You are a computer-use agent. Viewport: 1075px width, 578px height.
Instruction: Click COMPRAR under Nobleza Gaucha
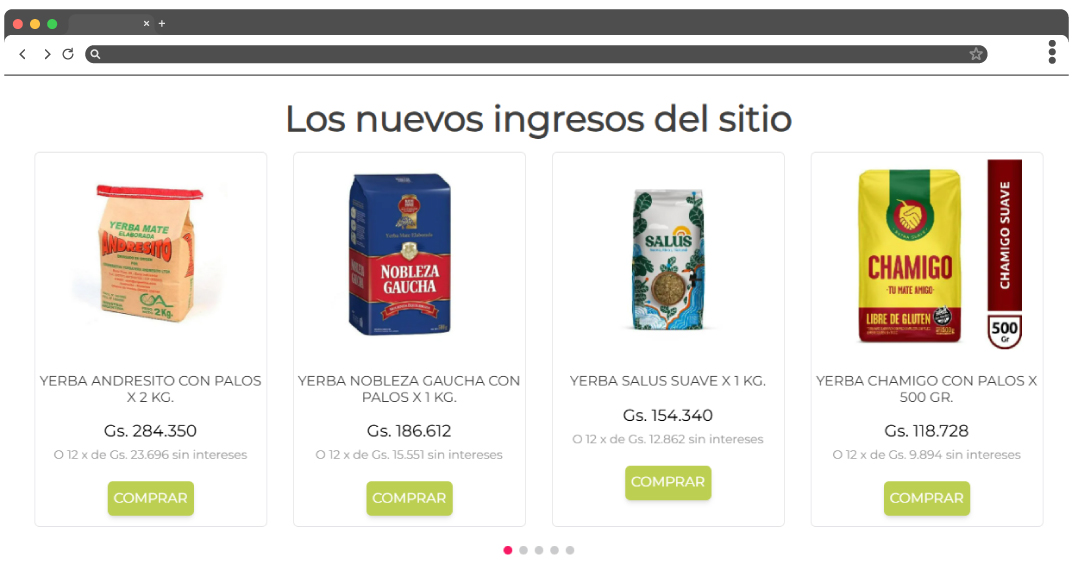tap(409, 498)
